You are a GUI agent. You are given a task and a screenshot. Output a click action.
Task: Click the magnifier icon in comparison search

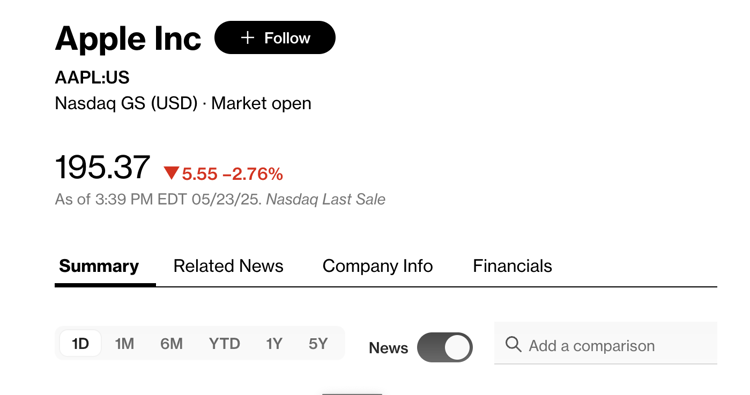coord(513,344)
